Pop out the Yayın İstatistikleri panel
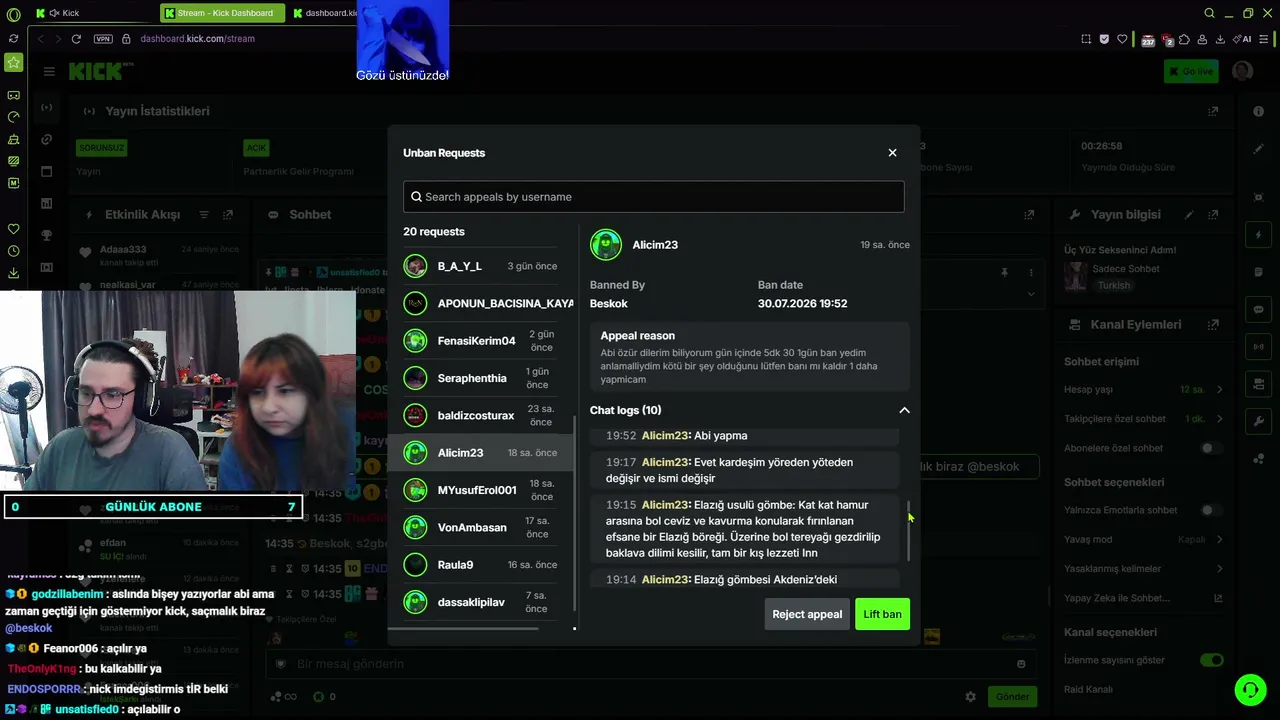The image size is (1280, 720). [1213, 111]
